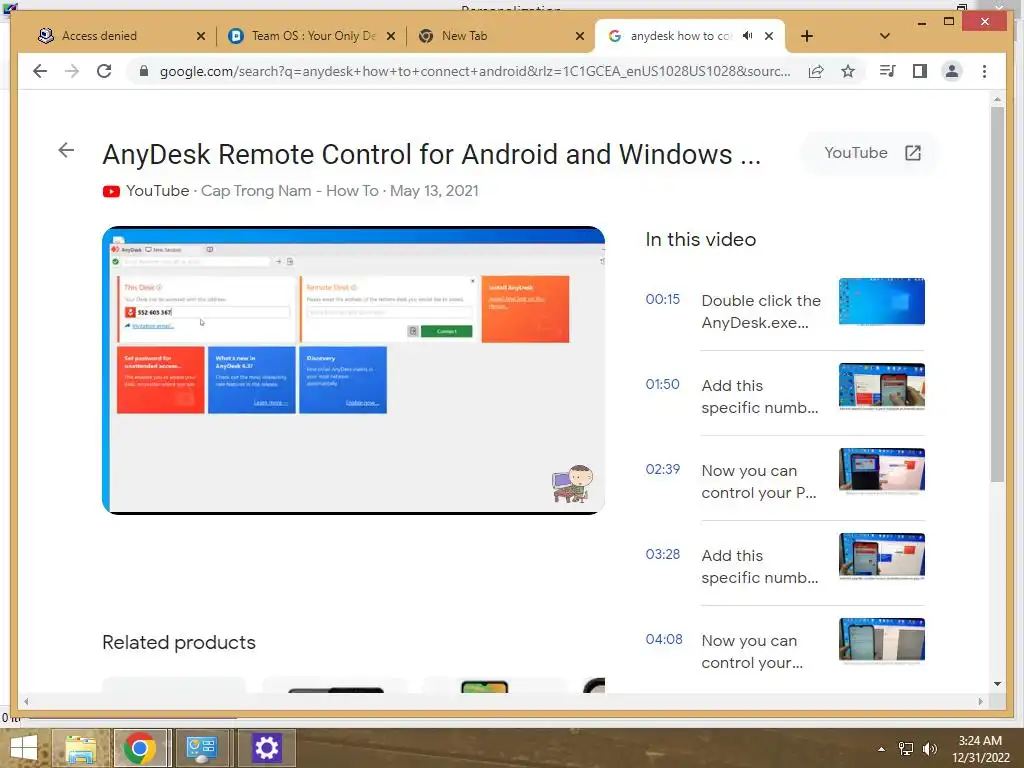Open 'Now you can control your P...' chapter
The width and height of the screenshot is (1024, 768).
(759, 481)
